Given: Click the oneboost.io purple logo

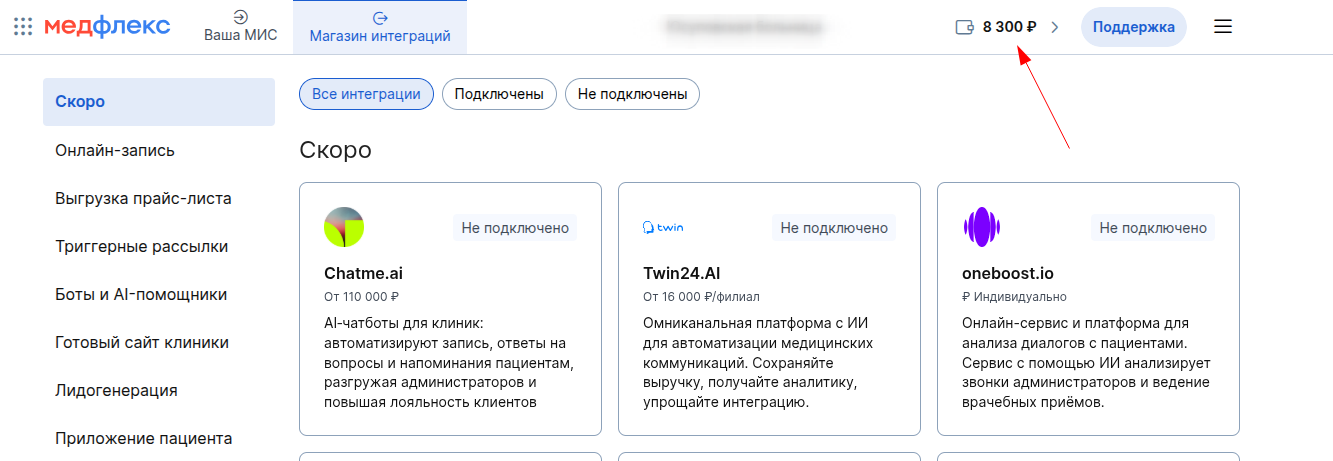Looking at the screenshot, I should (981, 227).
